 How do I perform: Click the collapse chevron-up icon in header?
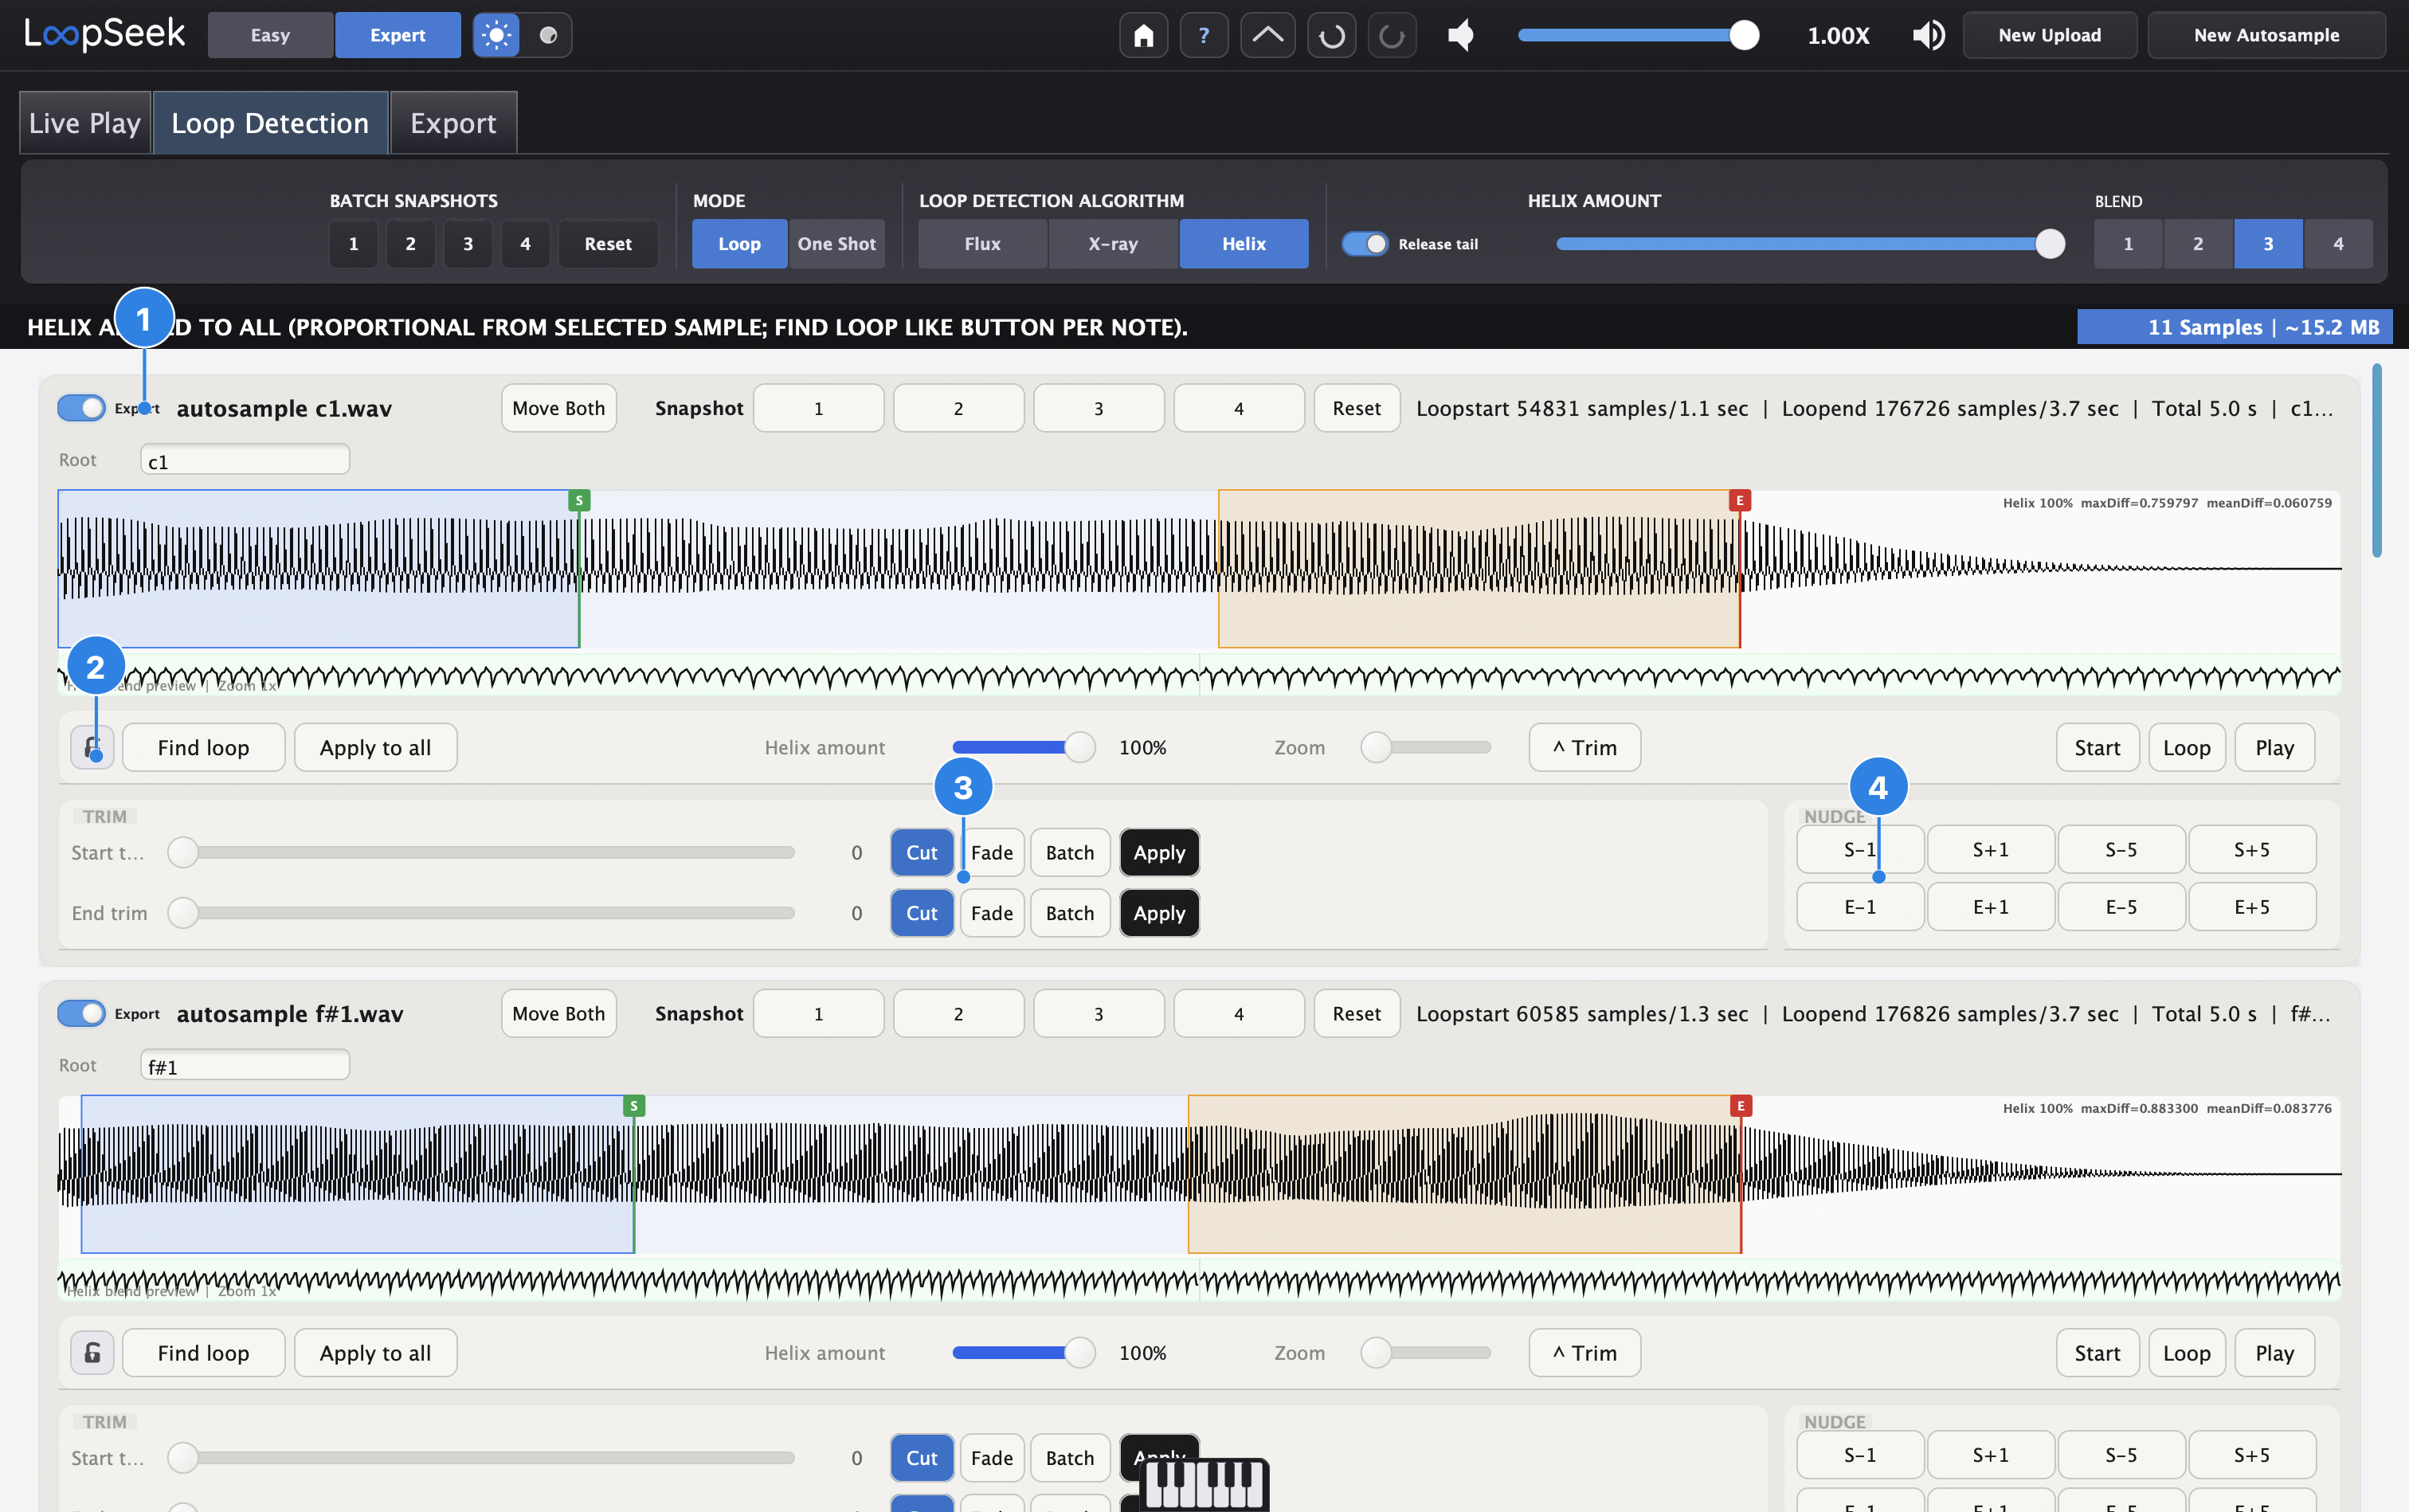[x=1267, y=36]
